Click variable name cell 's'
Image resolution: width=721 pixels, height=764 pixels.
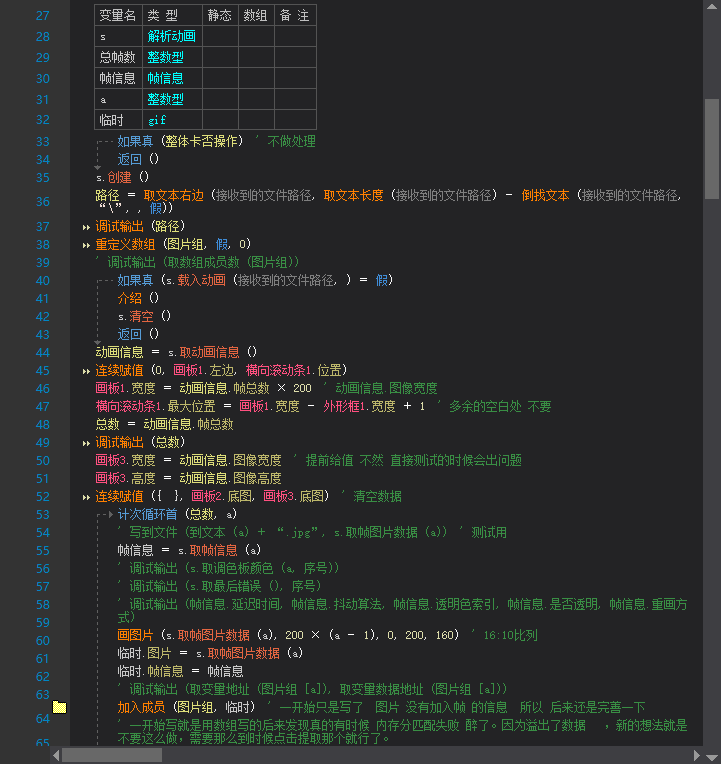(118, 37)
